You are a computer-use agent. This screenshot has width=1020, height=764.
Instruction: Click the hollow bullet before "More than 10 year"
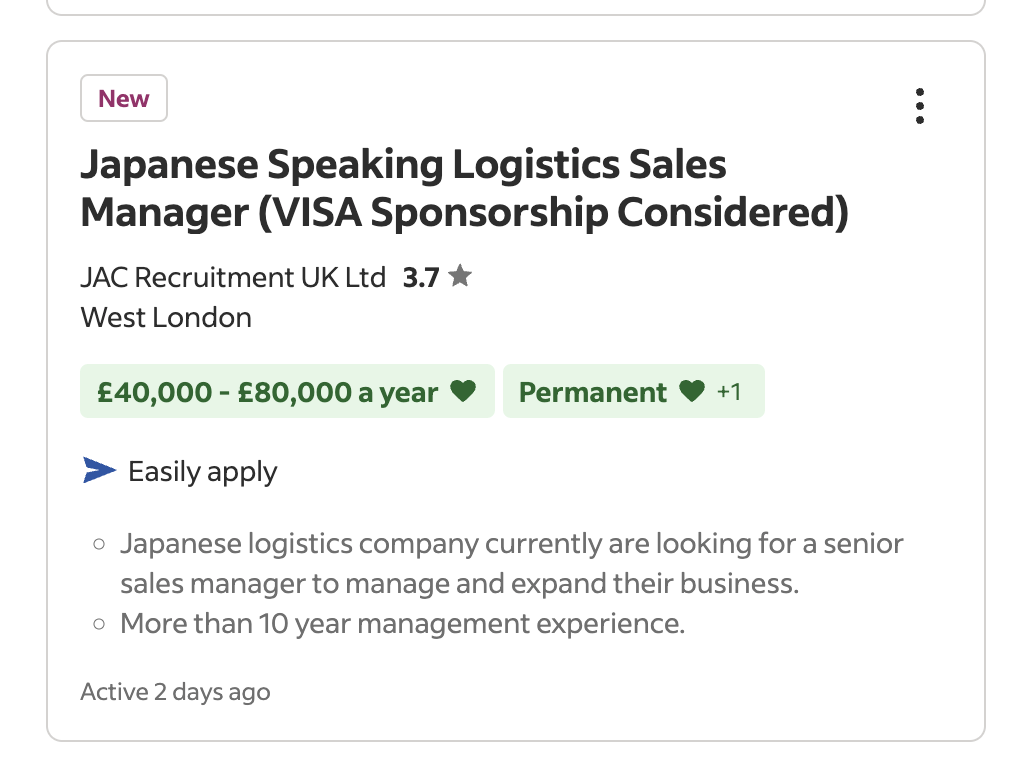(99, 624)
